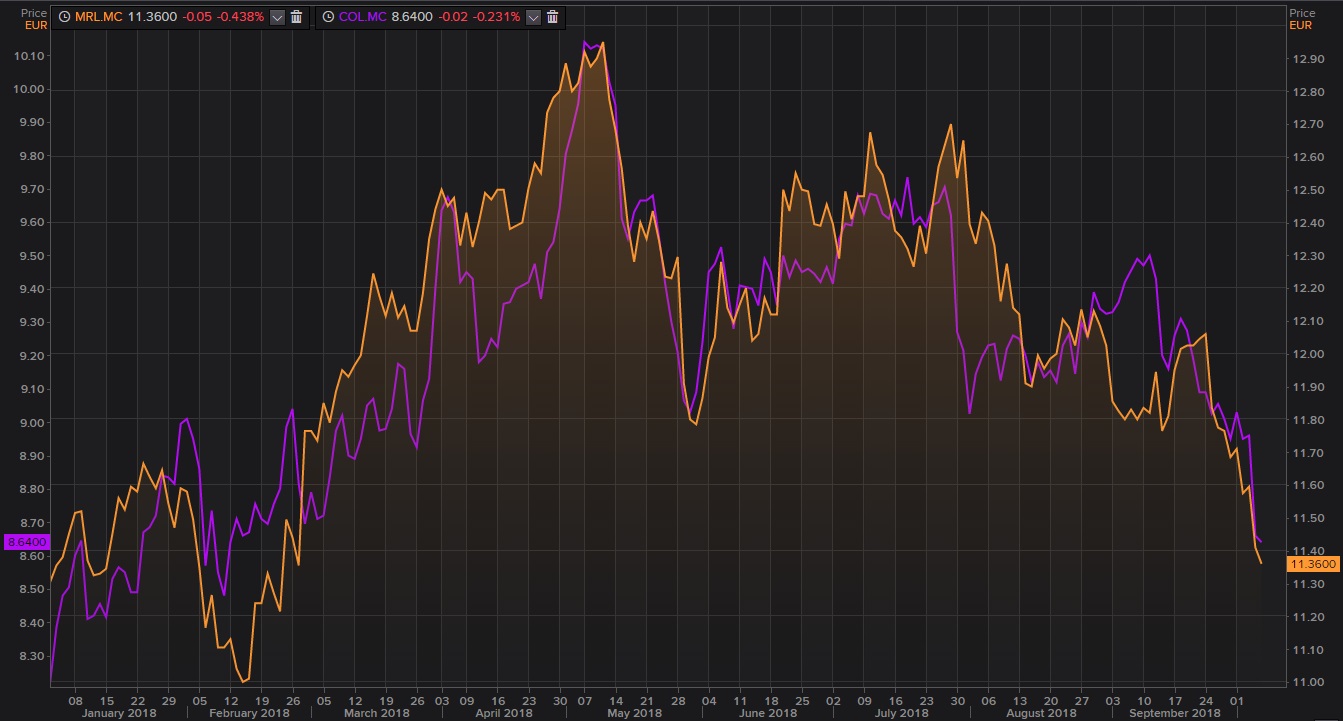
Task: Click the clock icon beside MRL.MC
Action: click(64, 17)
